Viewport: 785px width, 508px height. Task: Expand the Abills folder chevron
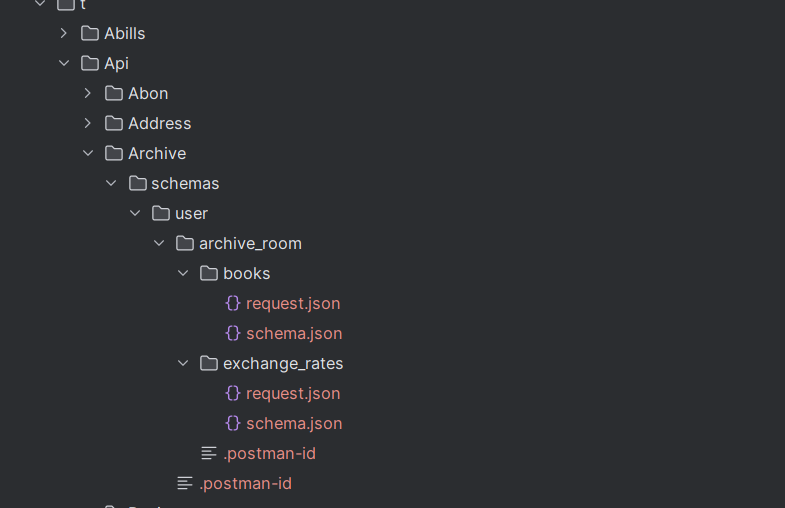[x=64, y=33]
